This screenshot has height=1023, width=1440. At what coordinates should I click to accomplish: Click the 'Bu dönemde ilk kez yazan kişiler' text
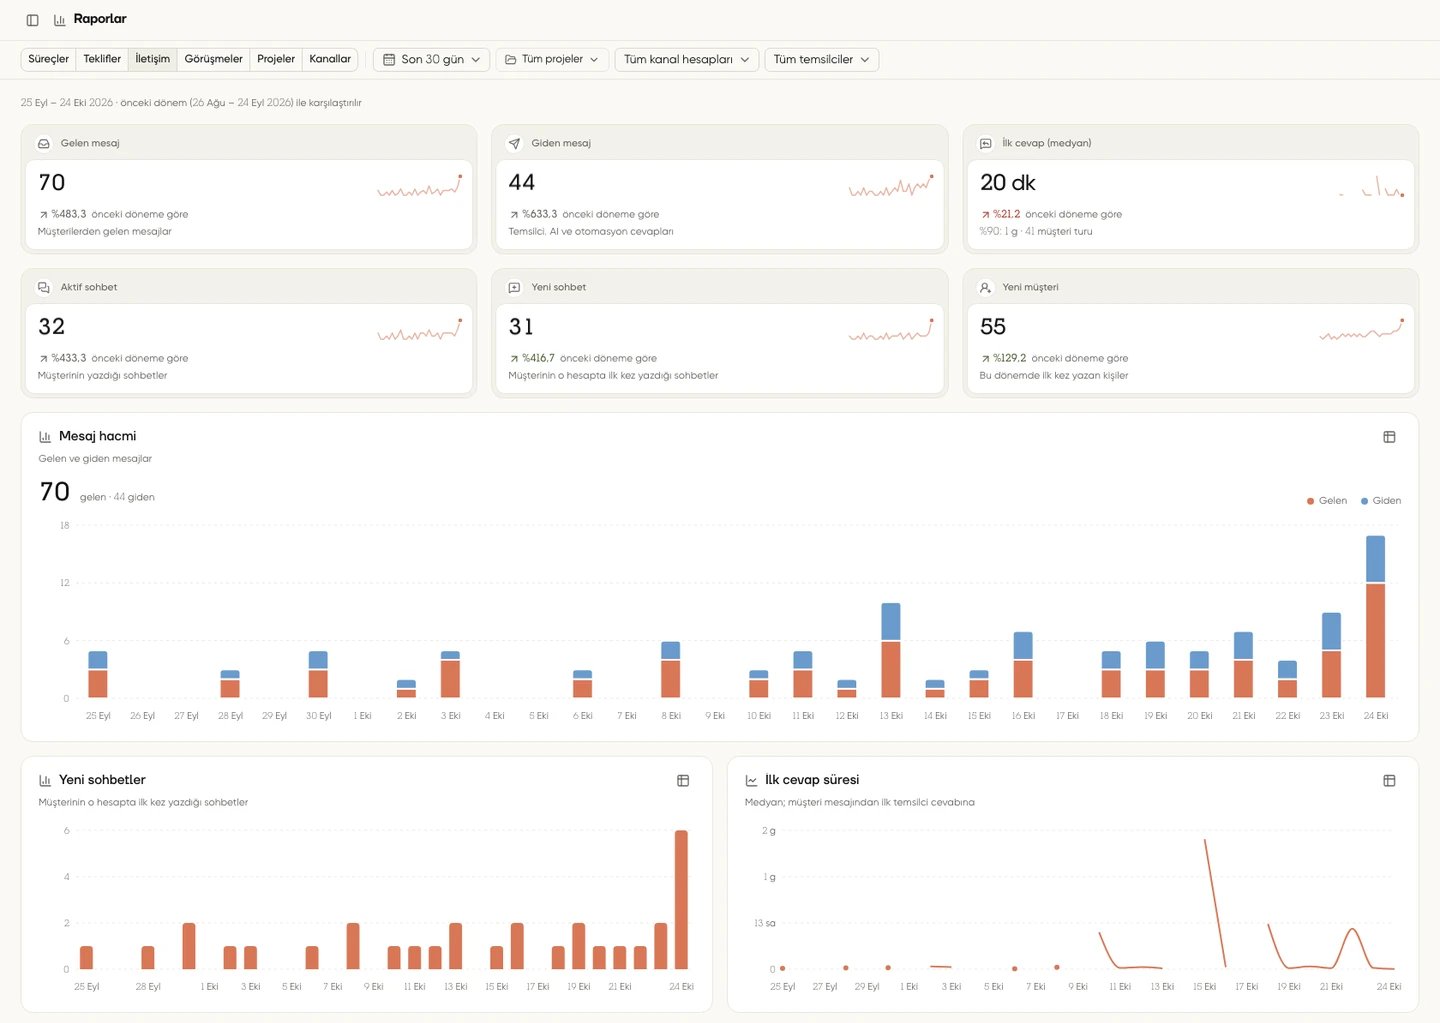[x=1054, y=376]
